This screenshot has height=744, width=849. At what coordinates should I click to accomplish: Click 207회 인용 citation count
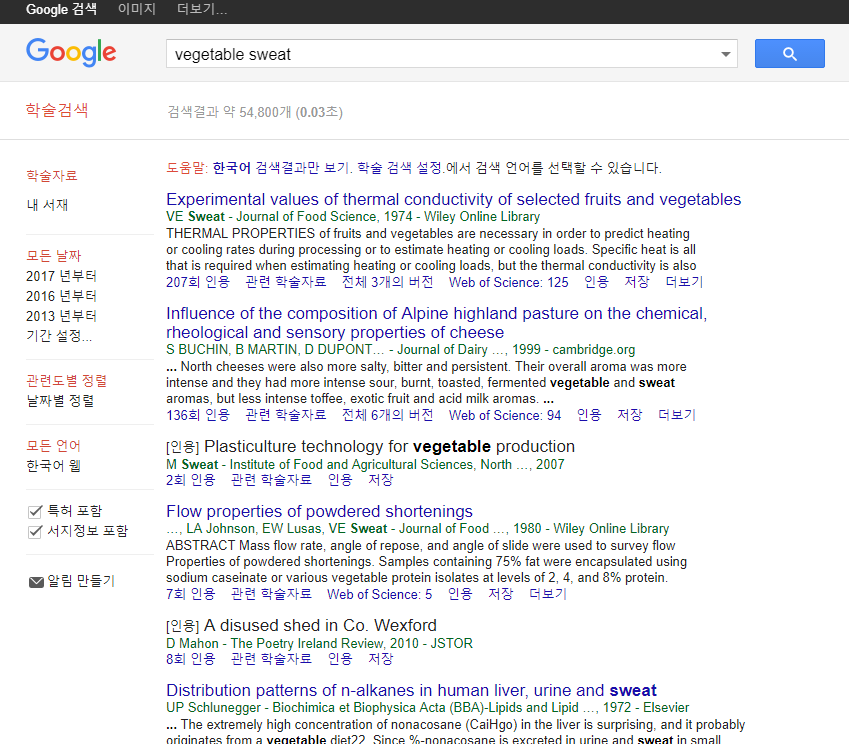(x=198, y=282)
